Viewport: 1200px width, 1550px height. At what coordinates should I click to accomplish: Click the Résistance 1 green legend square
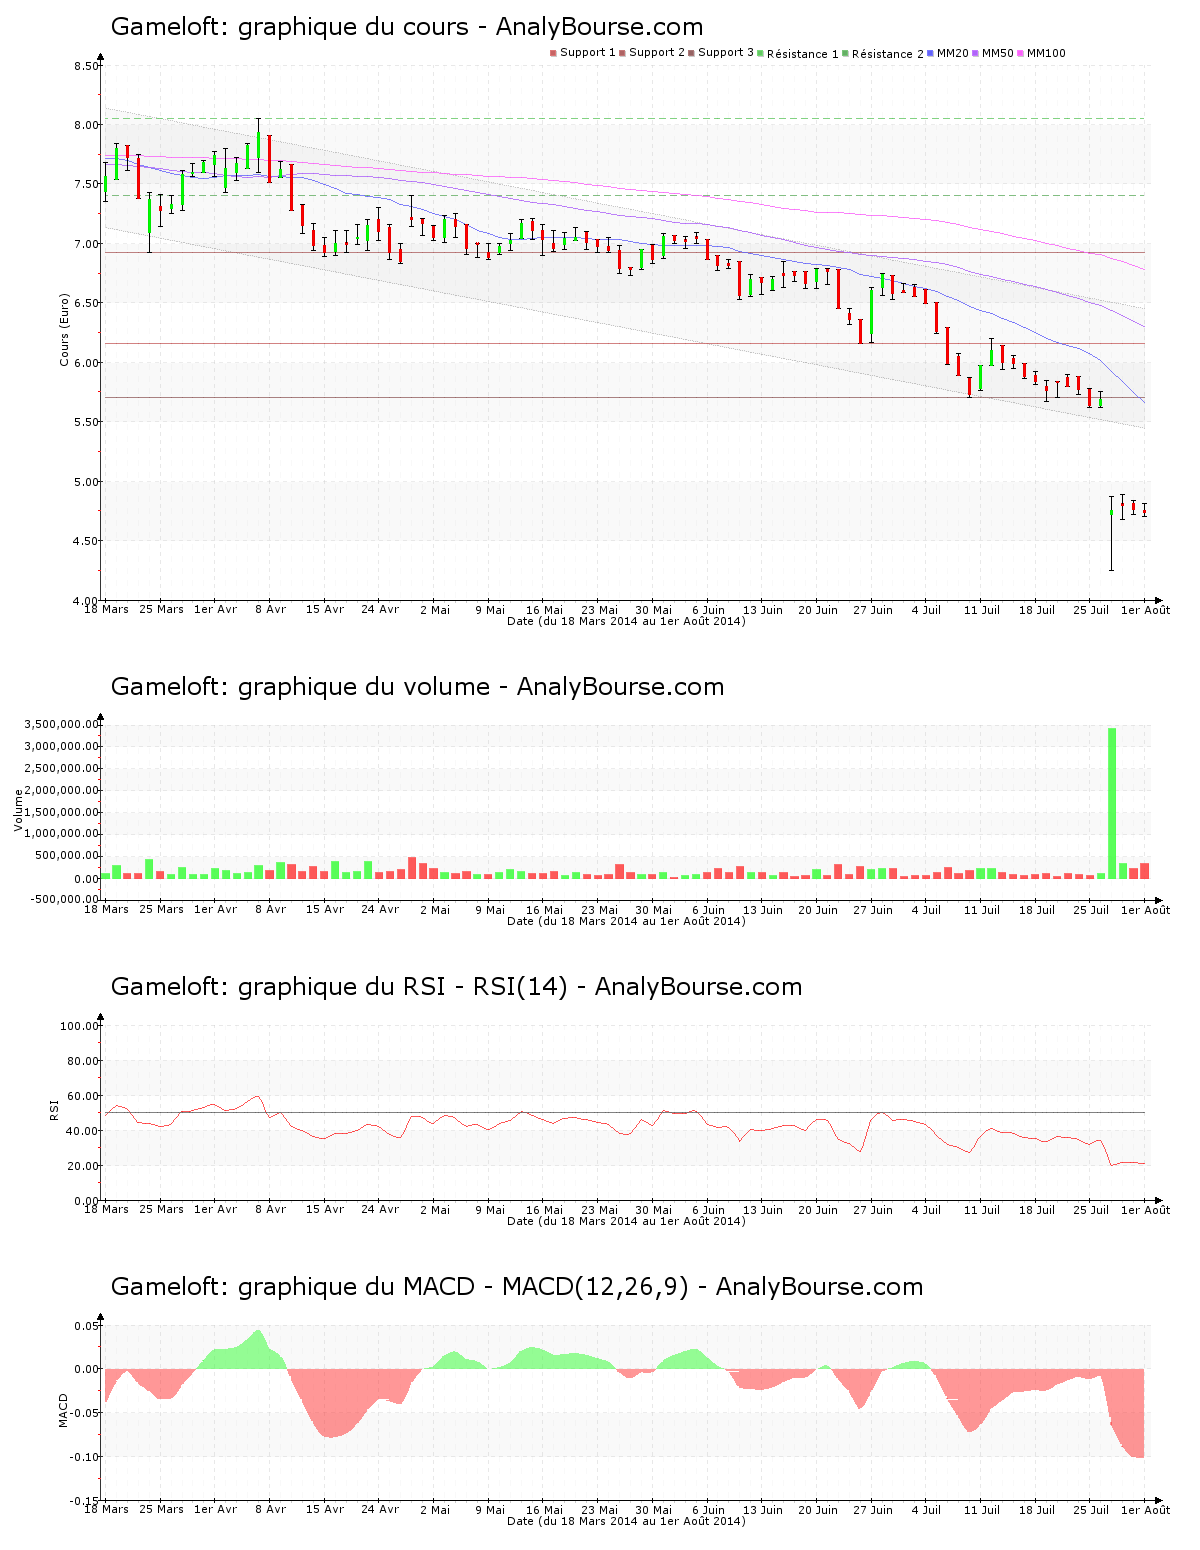761,53
